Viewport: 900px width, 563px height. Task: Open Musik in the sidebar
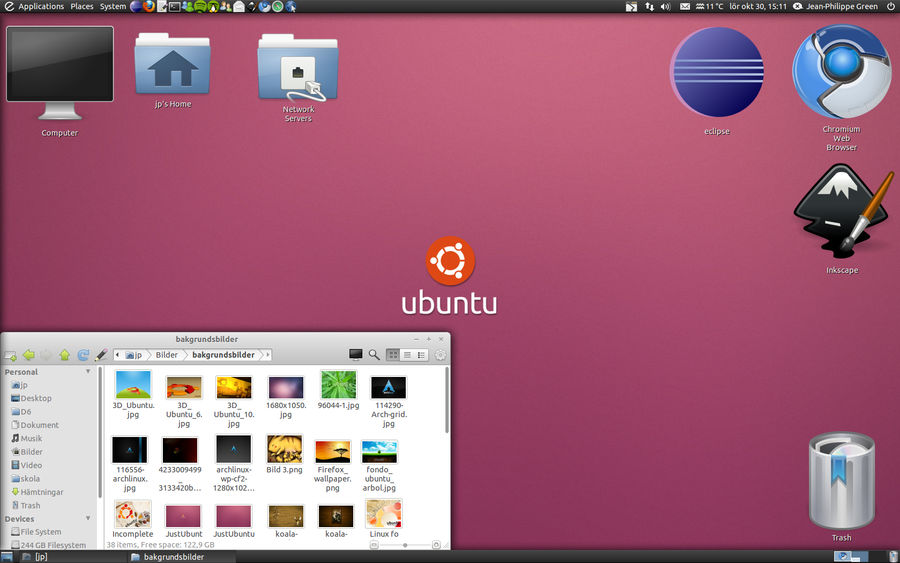(x=26, y=438)
